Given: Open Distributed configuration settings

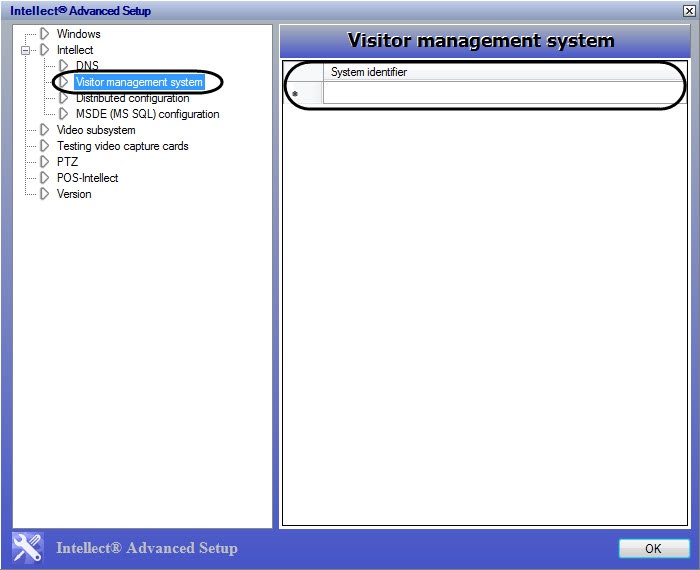Looking at the screenshot, I should tap(133, 98).
